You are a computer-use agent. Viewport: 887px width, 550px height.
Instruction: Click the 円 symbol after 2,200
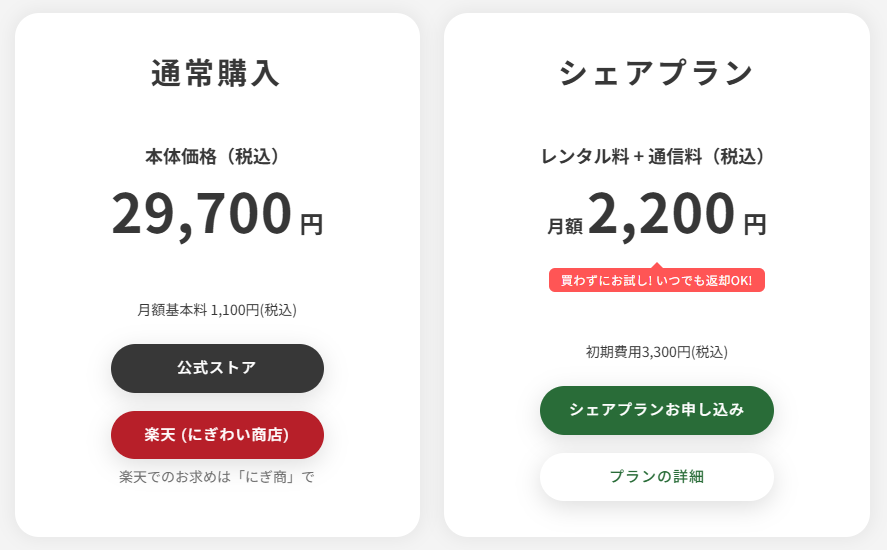tap(754, 224)
